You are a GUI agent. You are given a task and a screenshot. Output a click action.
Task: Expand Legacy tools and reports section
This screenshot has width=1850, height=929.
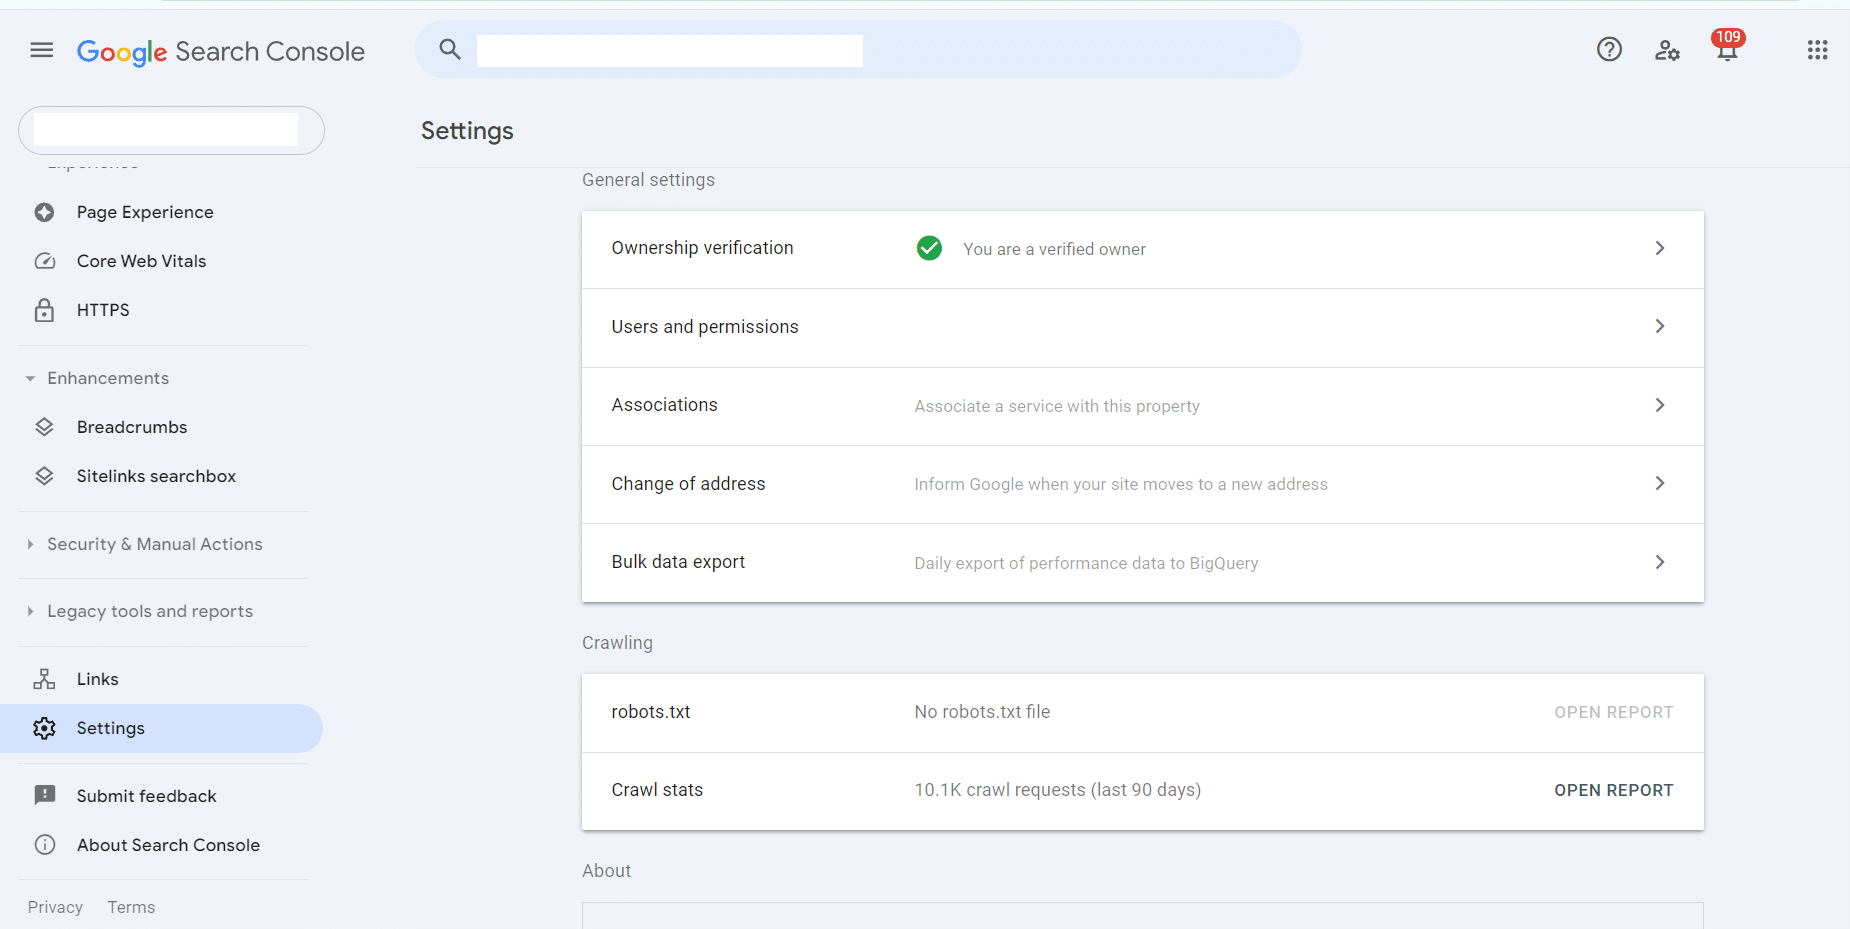point(140,611)
